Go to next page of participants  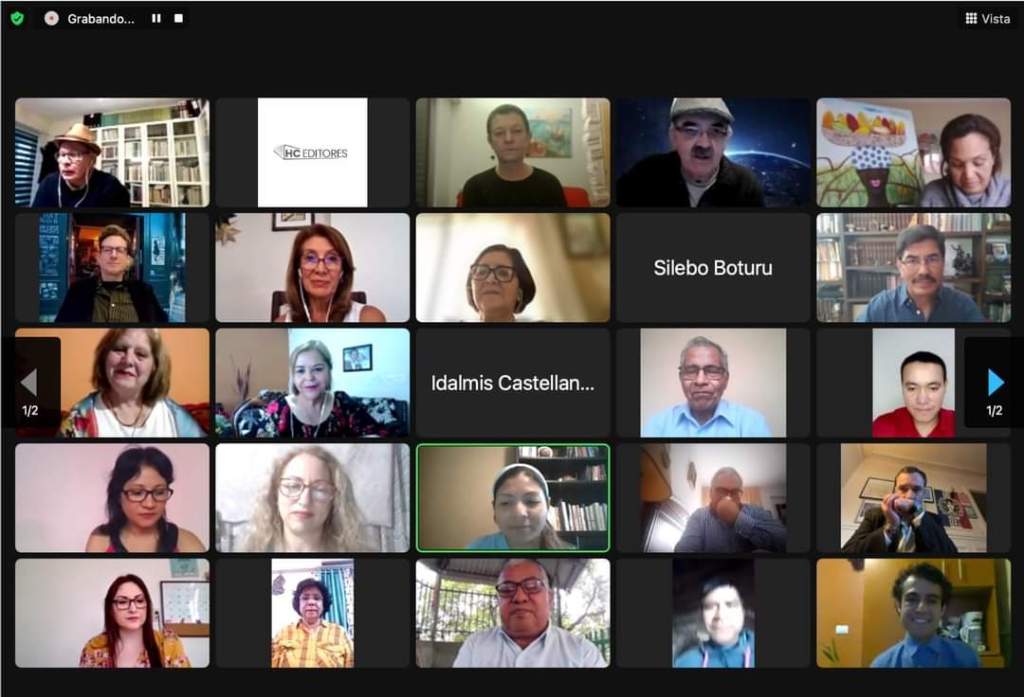coord(994,382)
